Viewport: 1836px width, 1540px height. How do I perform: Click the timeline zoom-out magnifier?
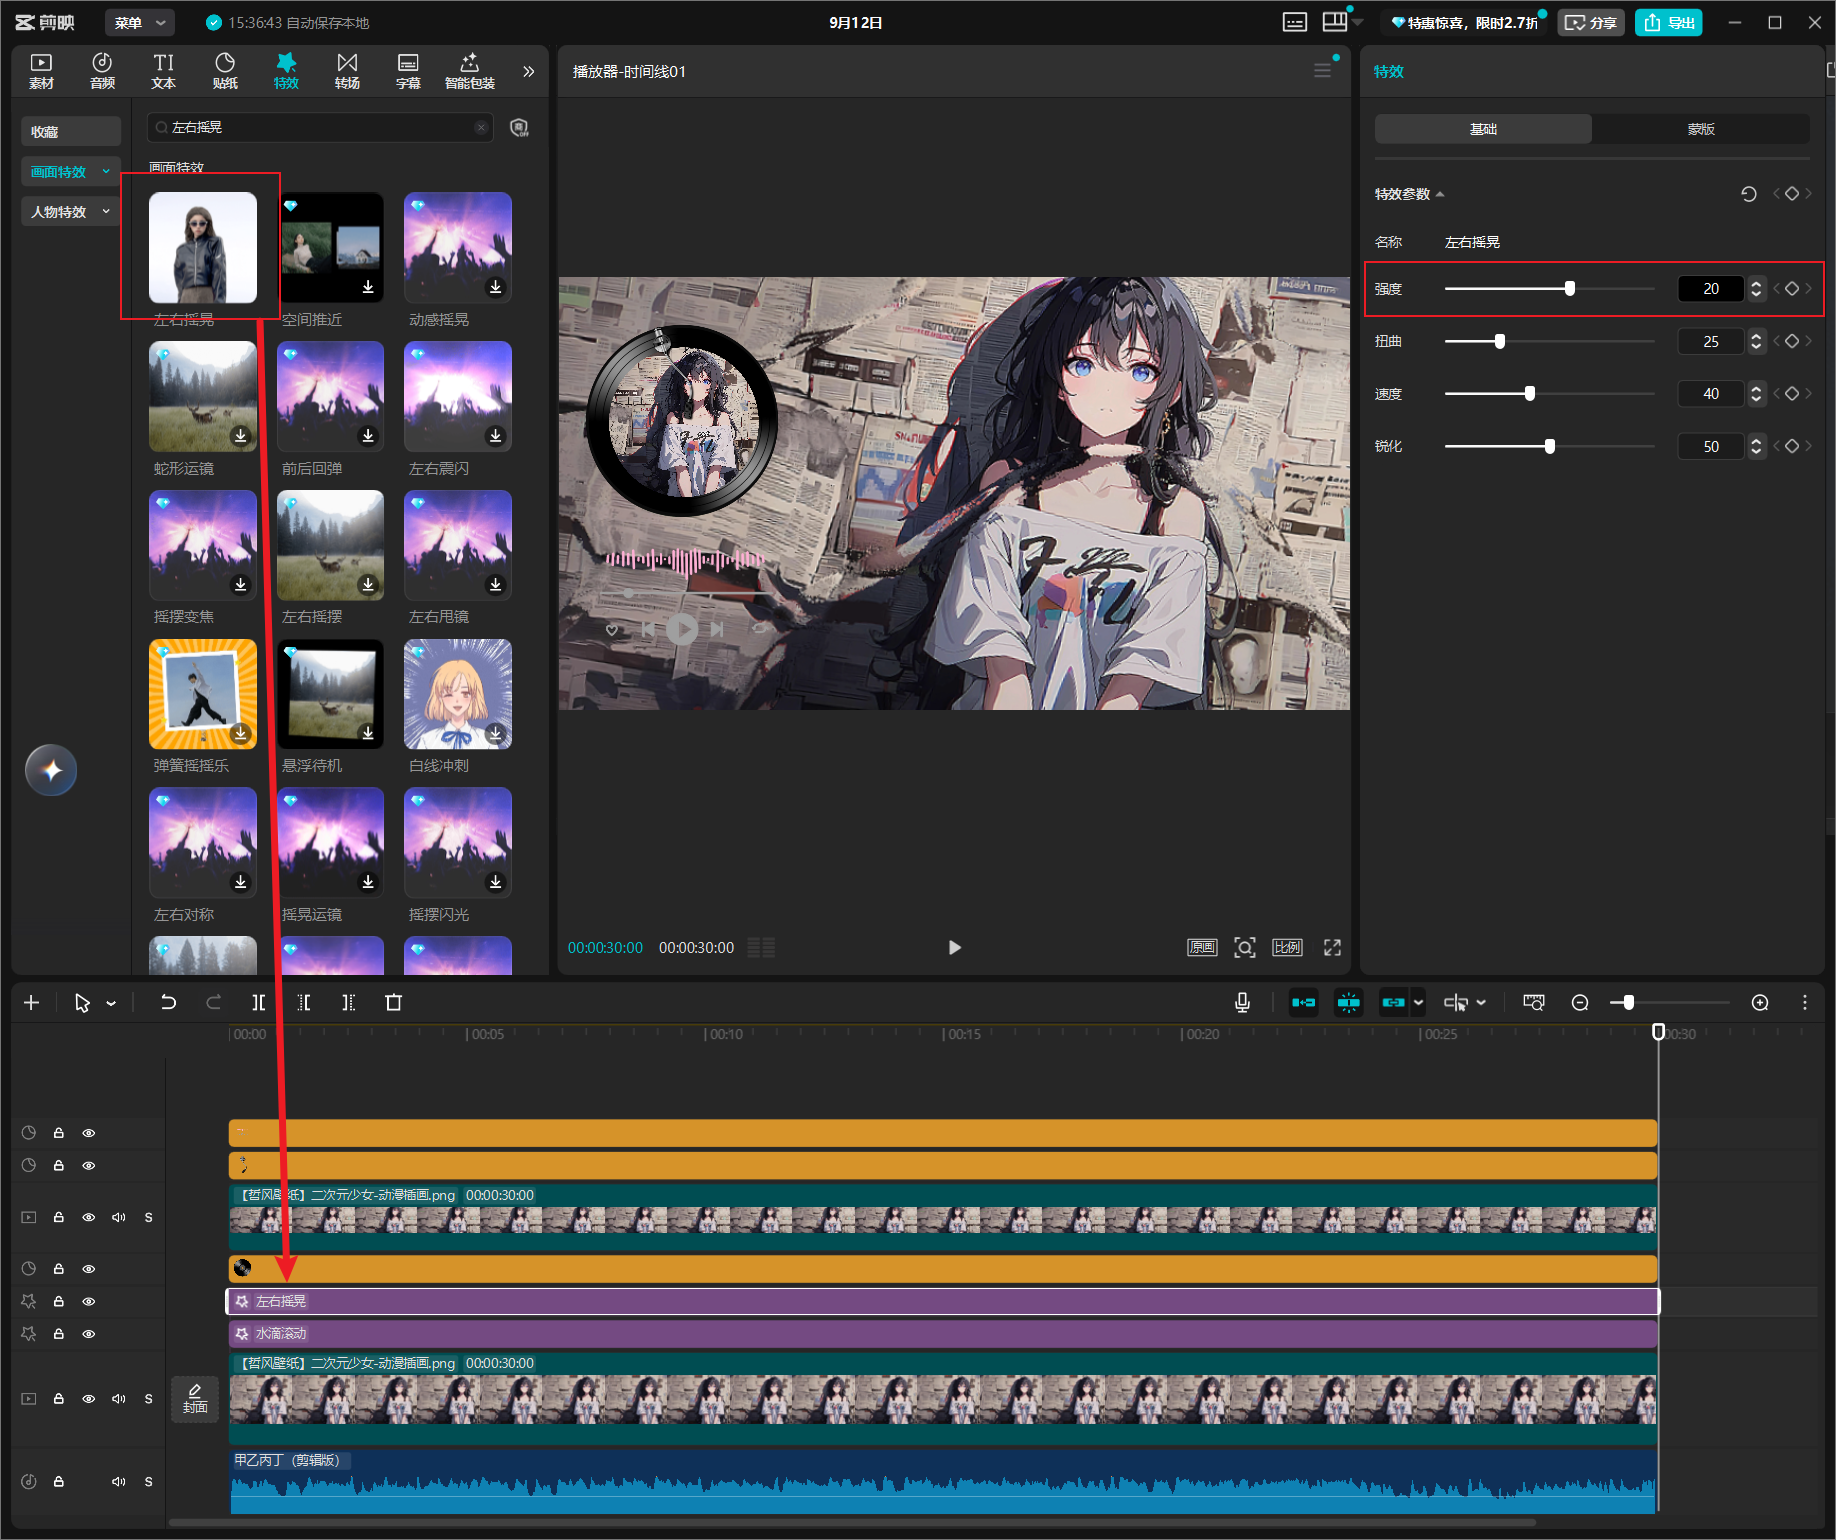[1580, 1002]
